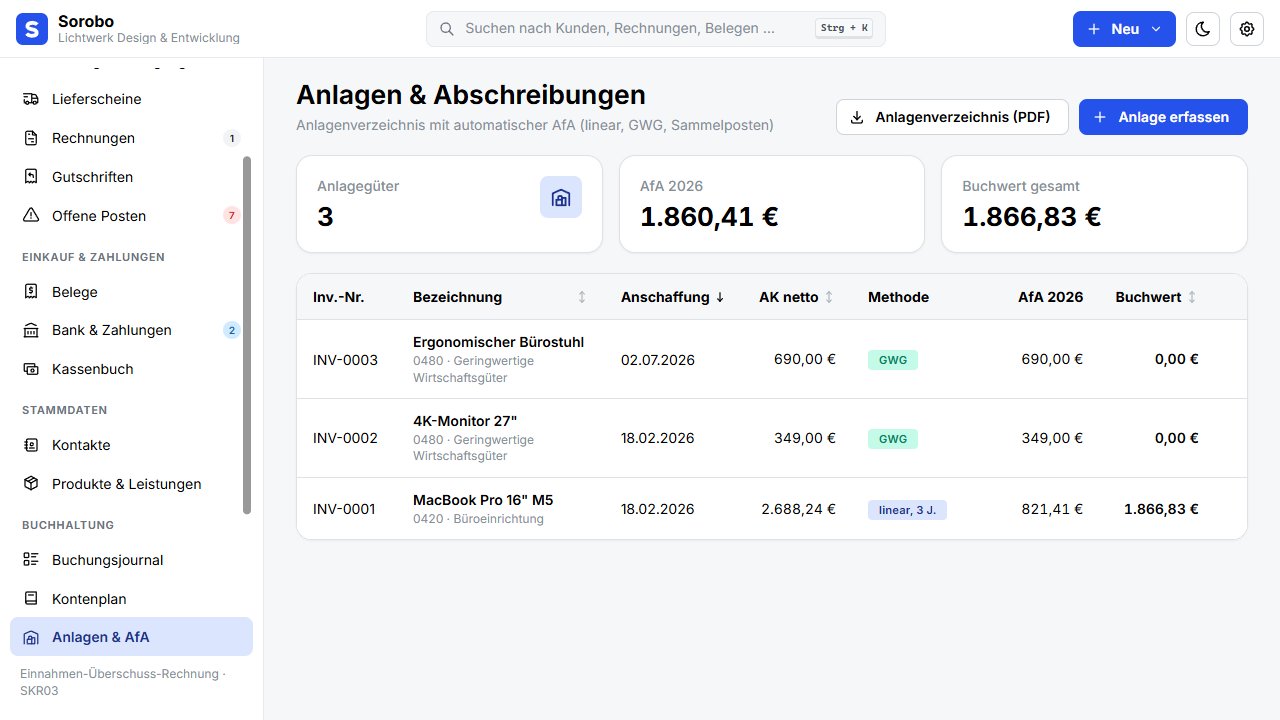Image resolution: width=1280 pixels, height=720 pixels.
Task: Click the GWG badge in INV-0002 row
Action: 893,439
